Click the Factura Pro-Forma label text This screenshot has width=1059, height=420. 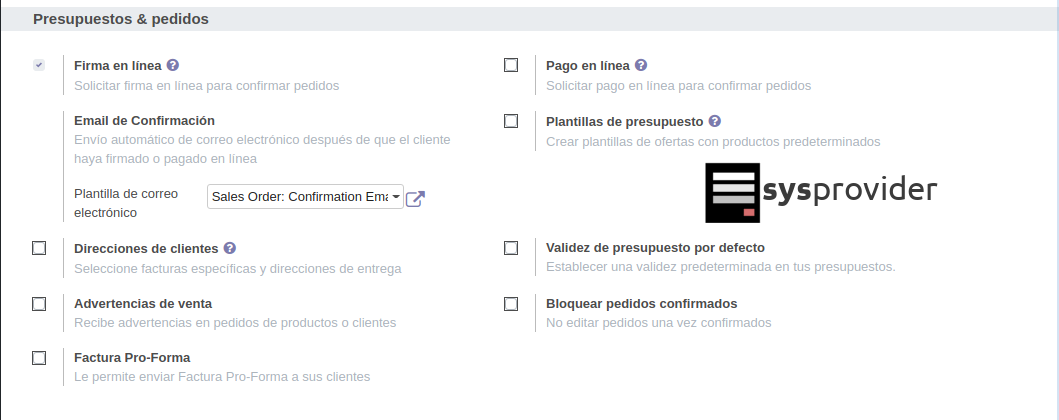click(132, 358)
